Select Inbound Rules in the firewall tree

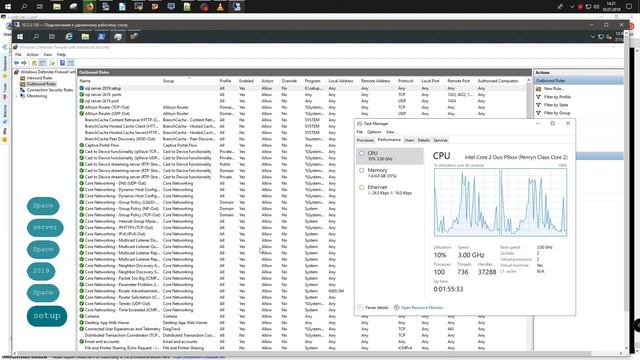pos(39,78)
